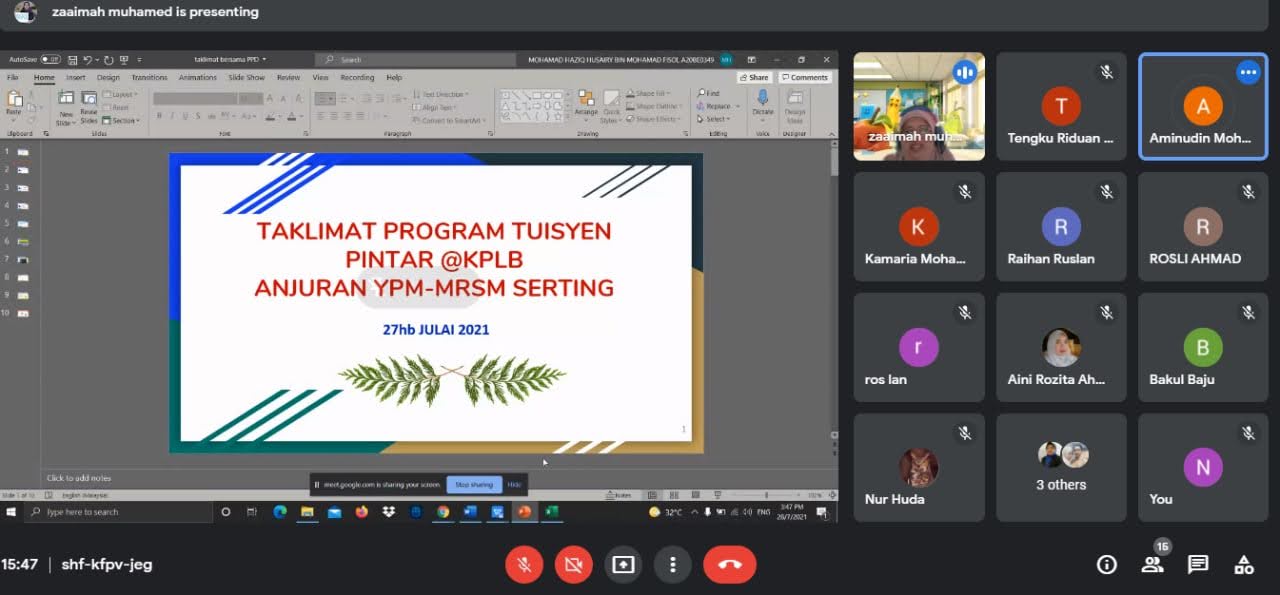Open the Slide Show ribbon tab

point(246,78)
